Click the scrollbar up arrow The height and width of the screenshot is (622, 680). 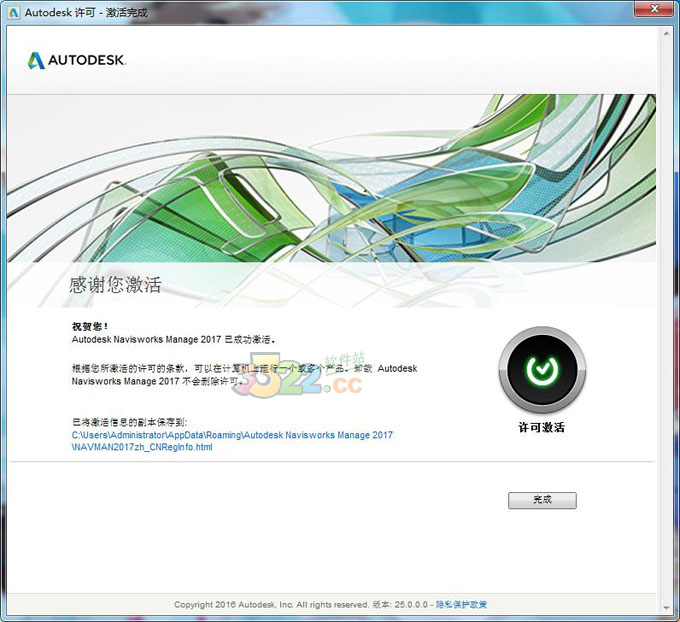[666, 34]
